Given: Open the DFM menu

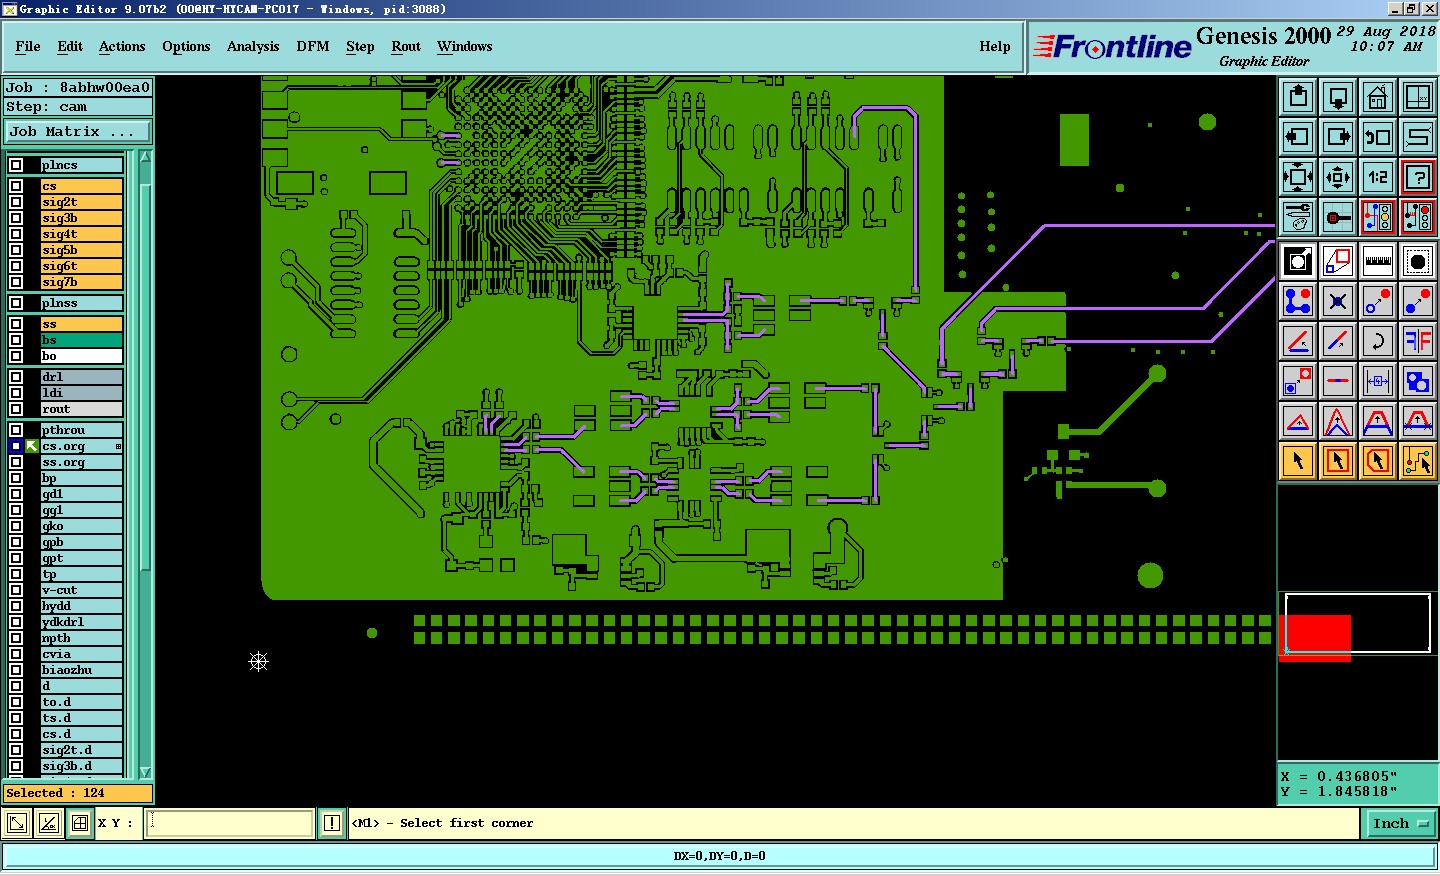Looking at the screenshot, I should tap(313, 46).
